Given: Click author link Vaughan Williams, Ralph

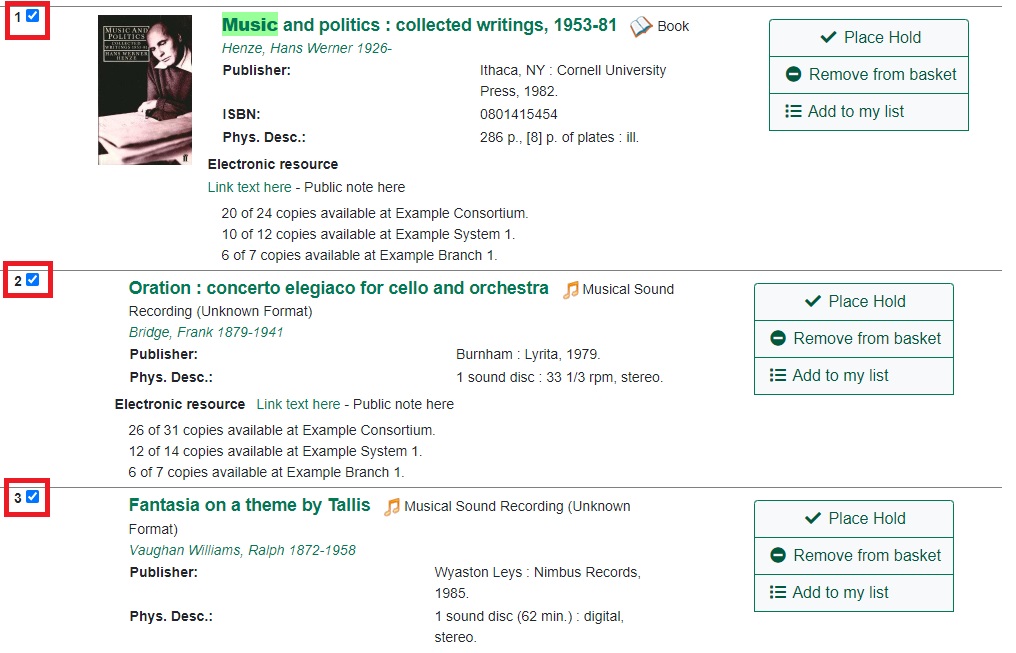Looking at the screenshot, I should click(x=242, y=550).
